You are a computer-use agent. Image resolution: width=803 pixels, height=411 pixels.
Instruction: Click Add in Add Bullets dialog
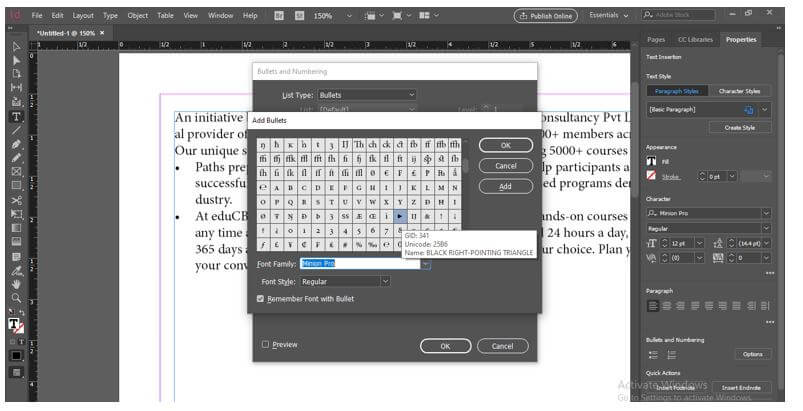pos(505,187)
